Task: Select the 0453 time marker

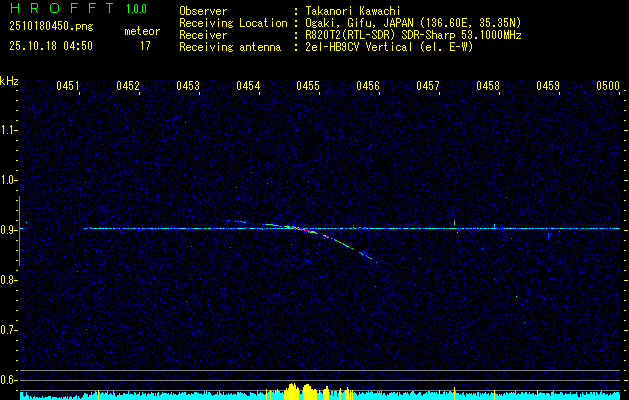Action: tap(188, 86)
